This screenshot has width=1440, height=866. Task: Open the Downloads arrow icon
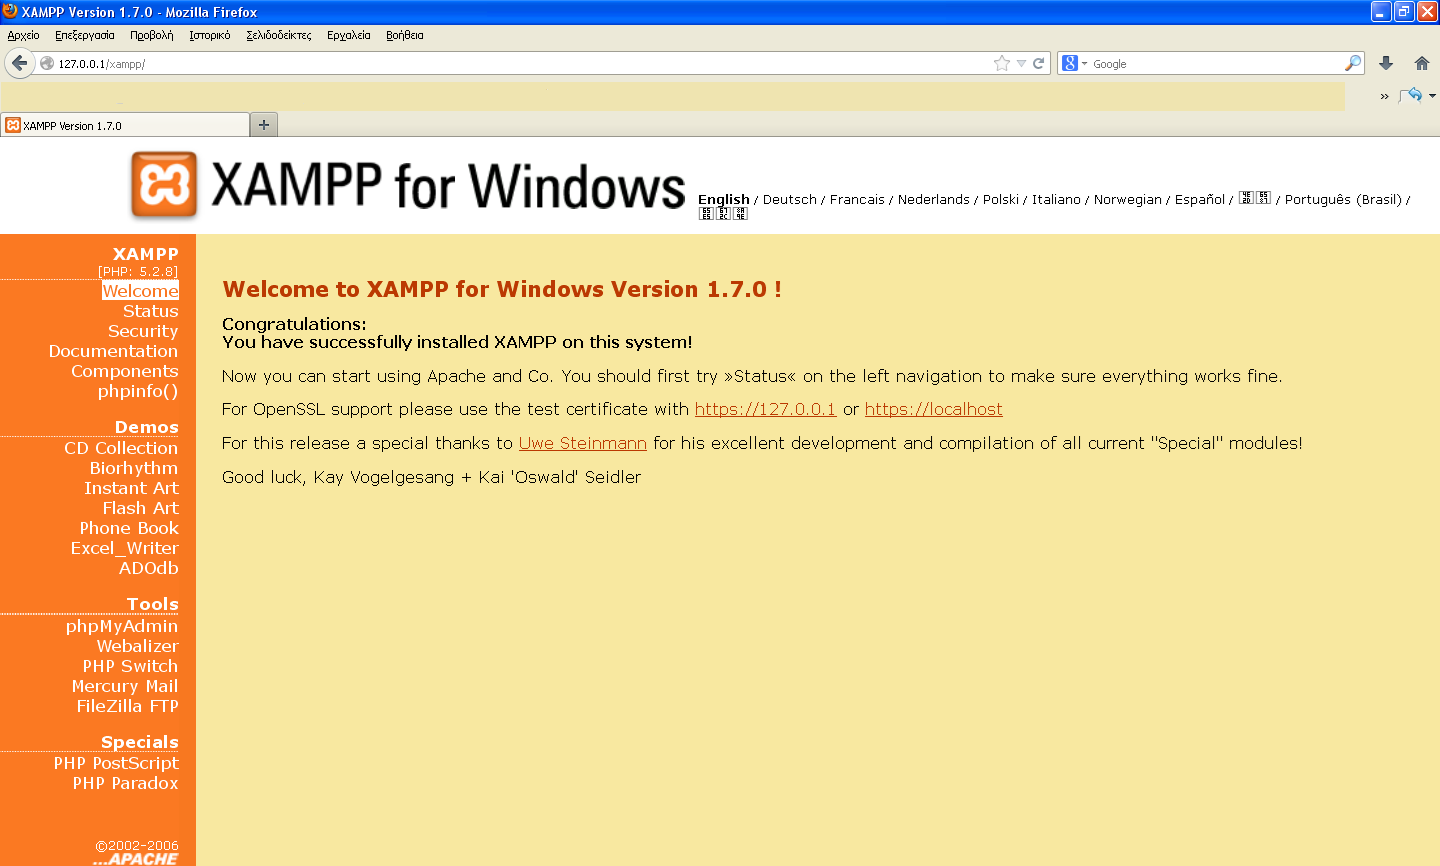click(x=1386, y=63)
